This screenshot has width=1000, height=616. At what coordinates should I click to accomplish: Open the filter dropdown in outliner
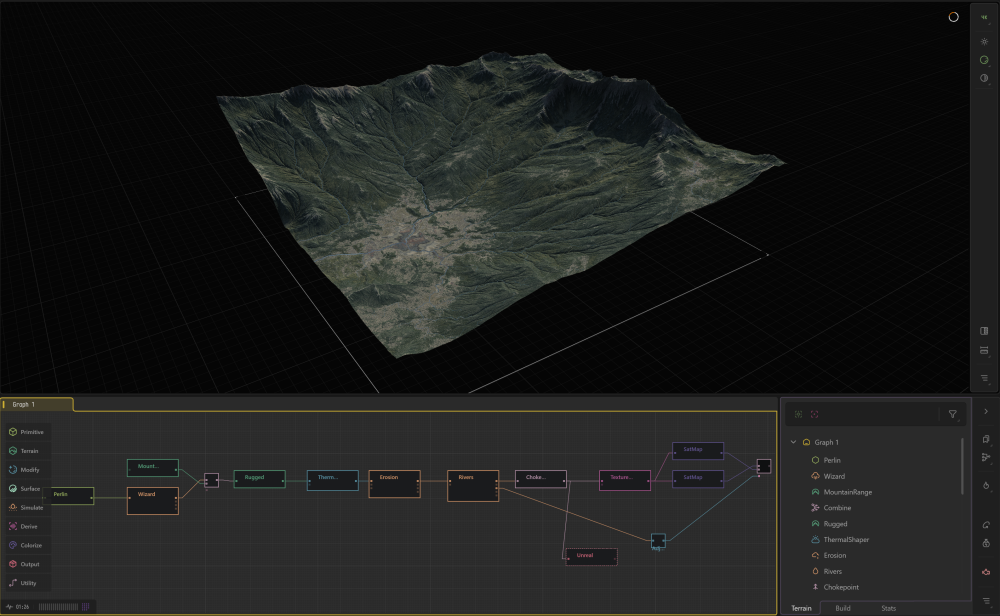pyautogui.click(x=952, y=414)
